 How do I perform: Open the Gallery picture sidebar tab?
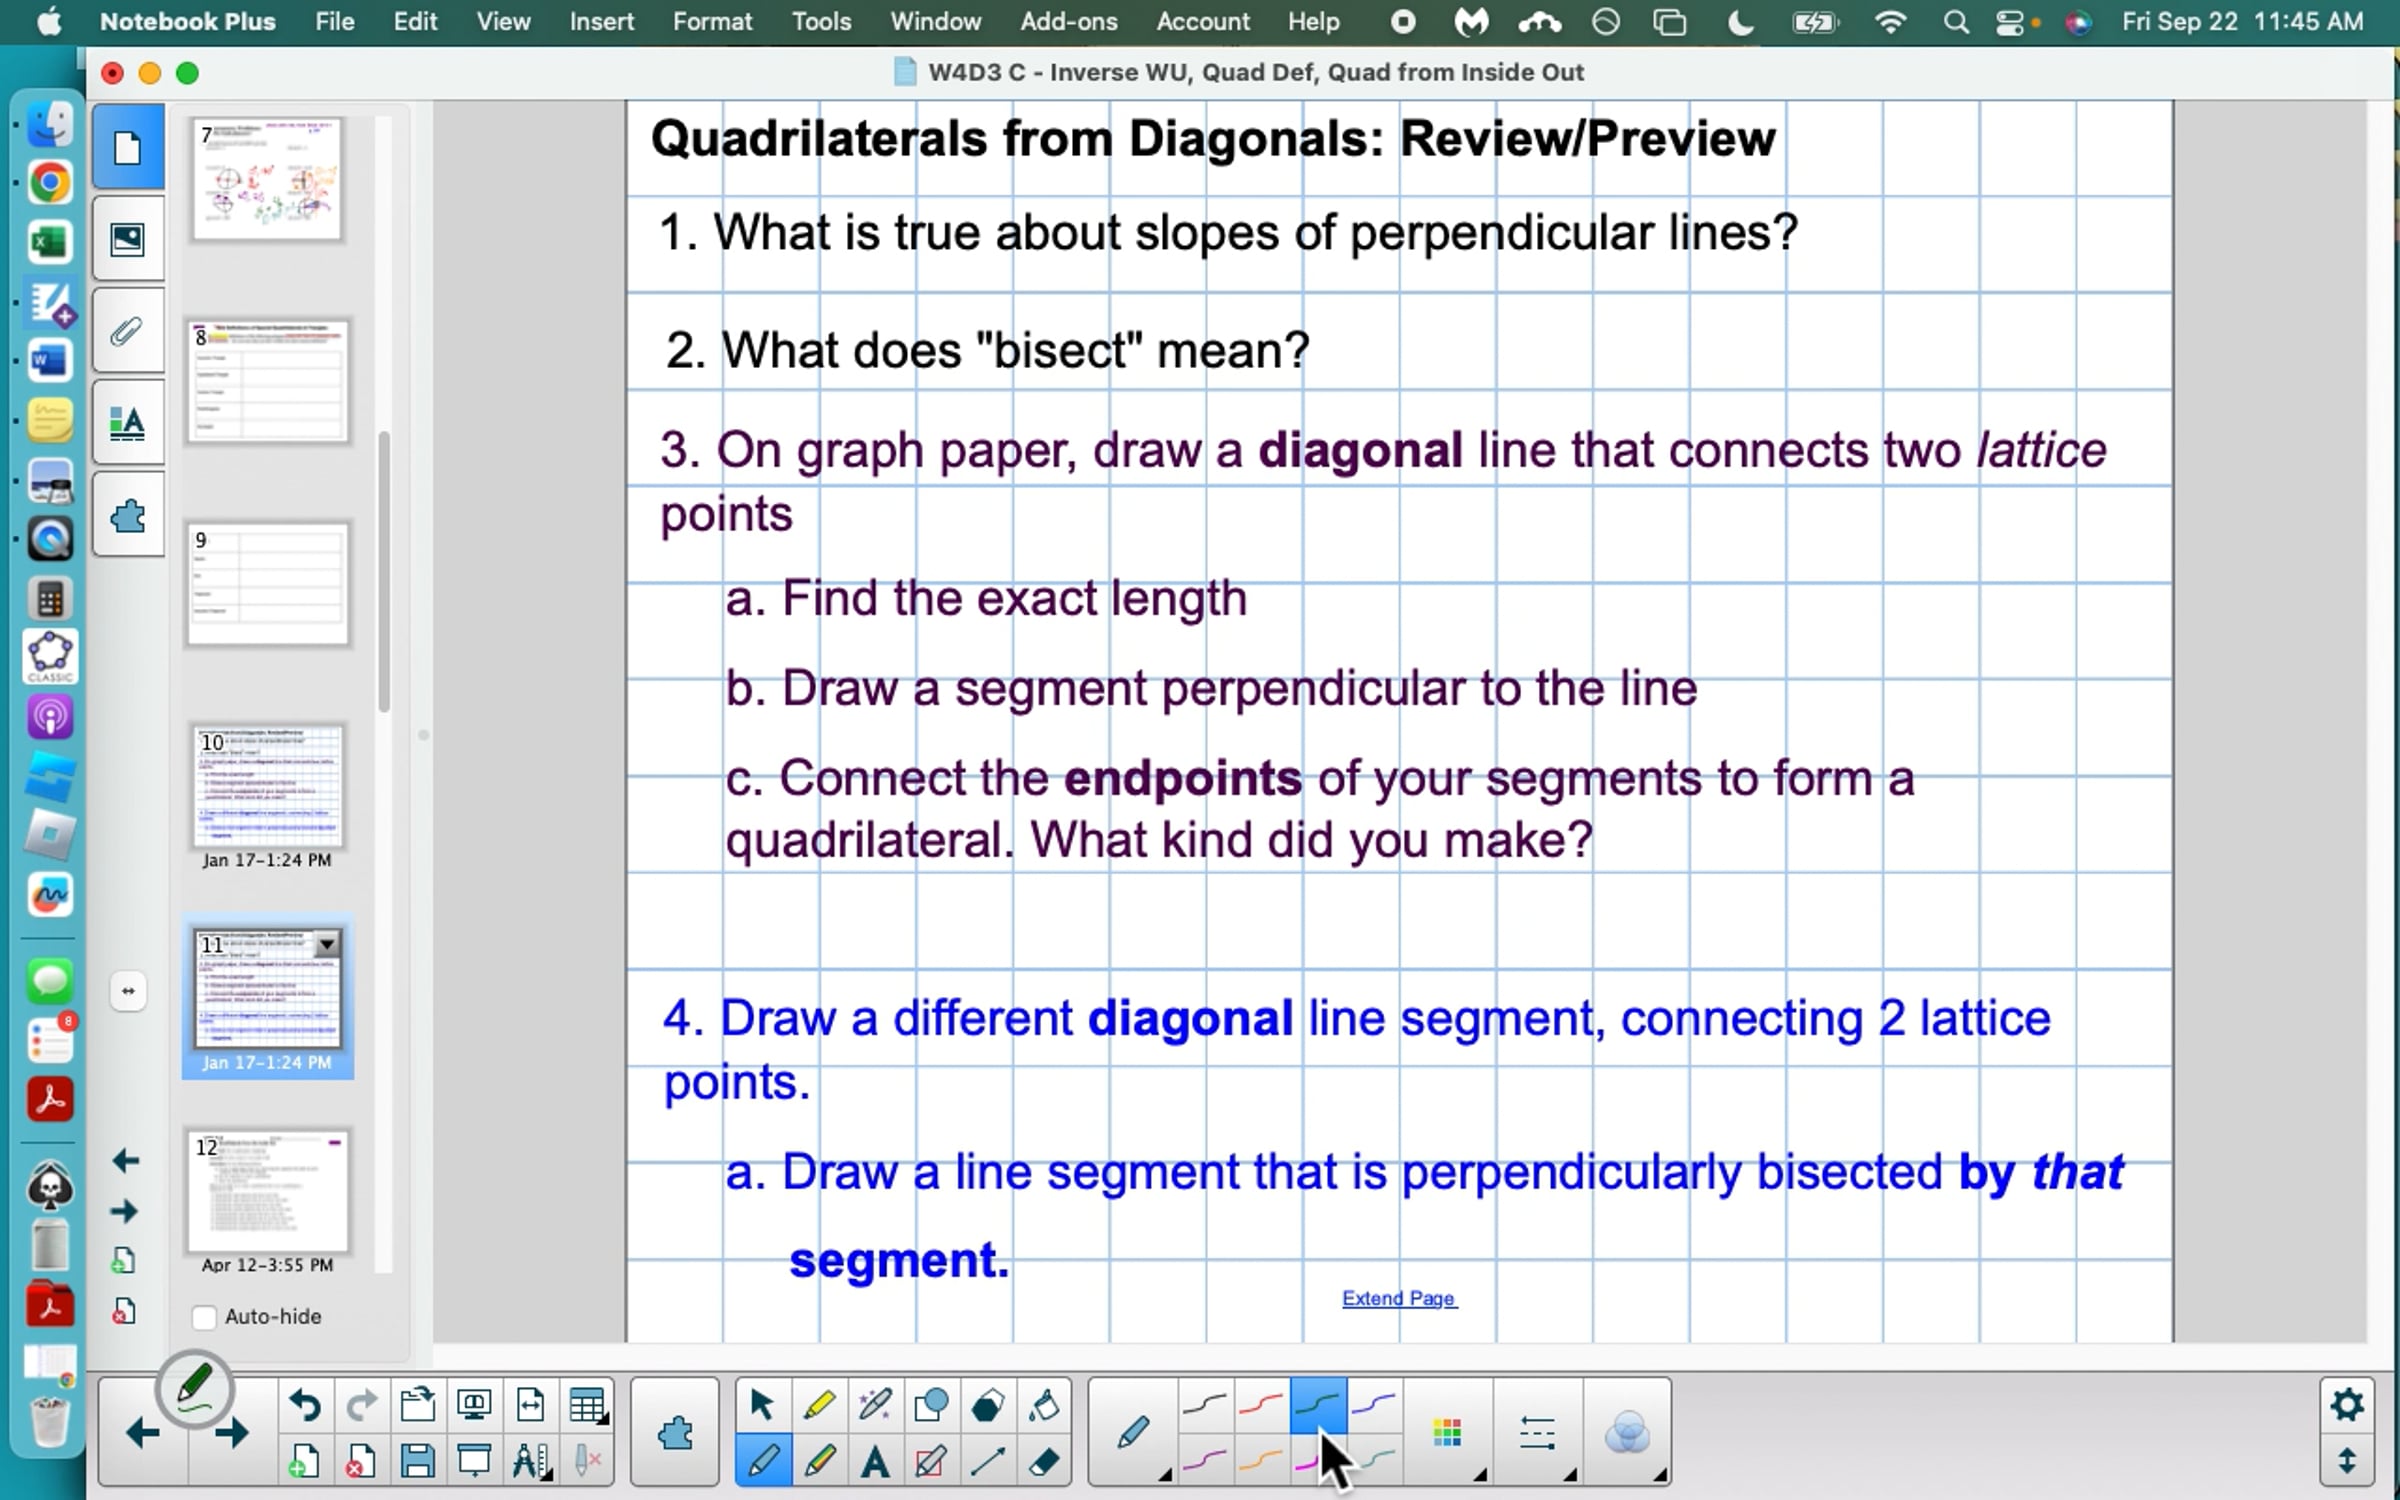127,239
